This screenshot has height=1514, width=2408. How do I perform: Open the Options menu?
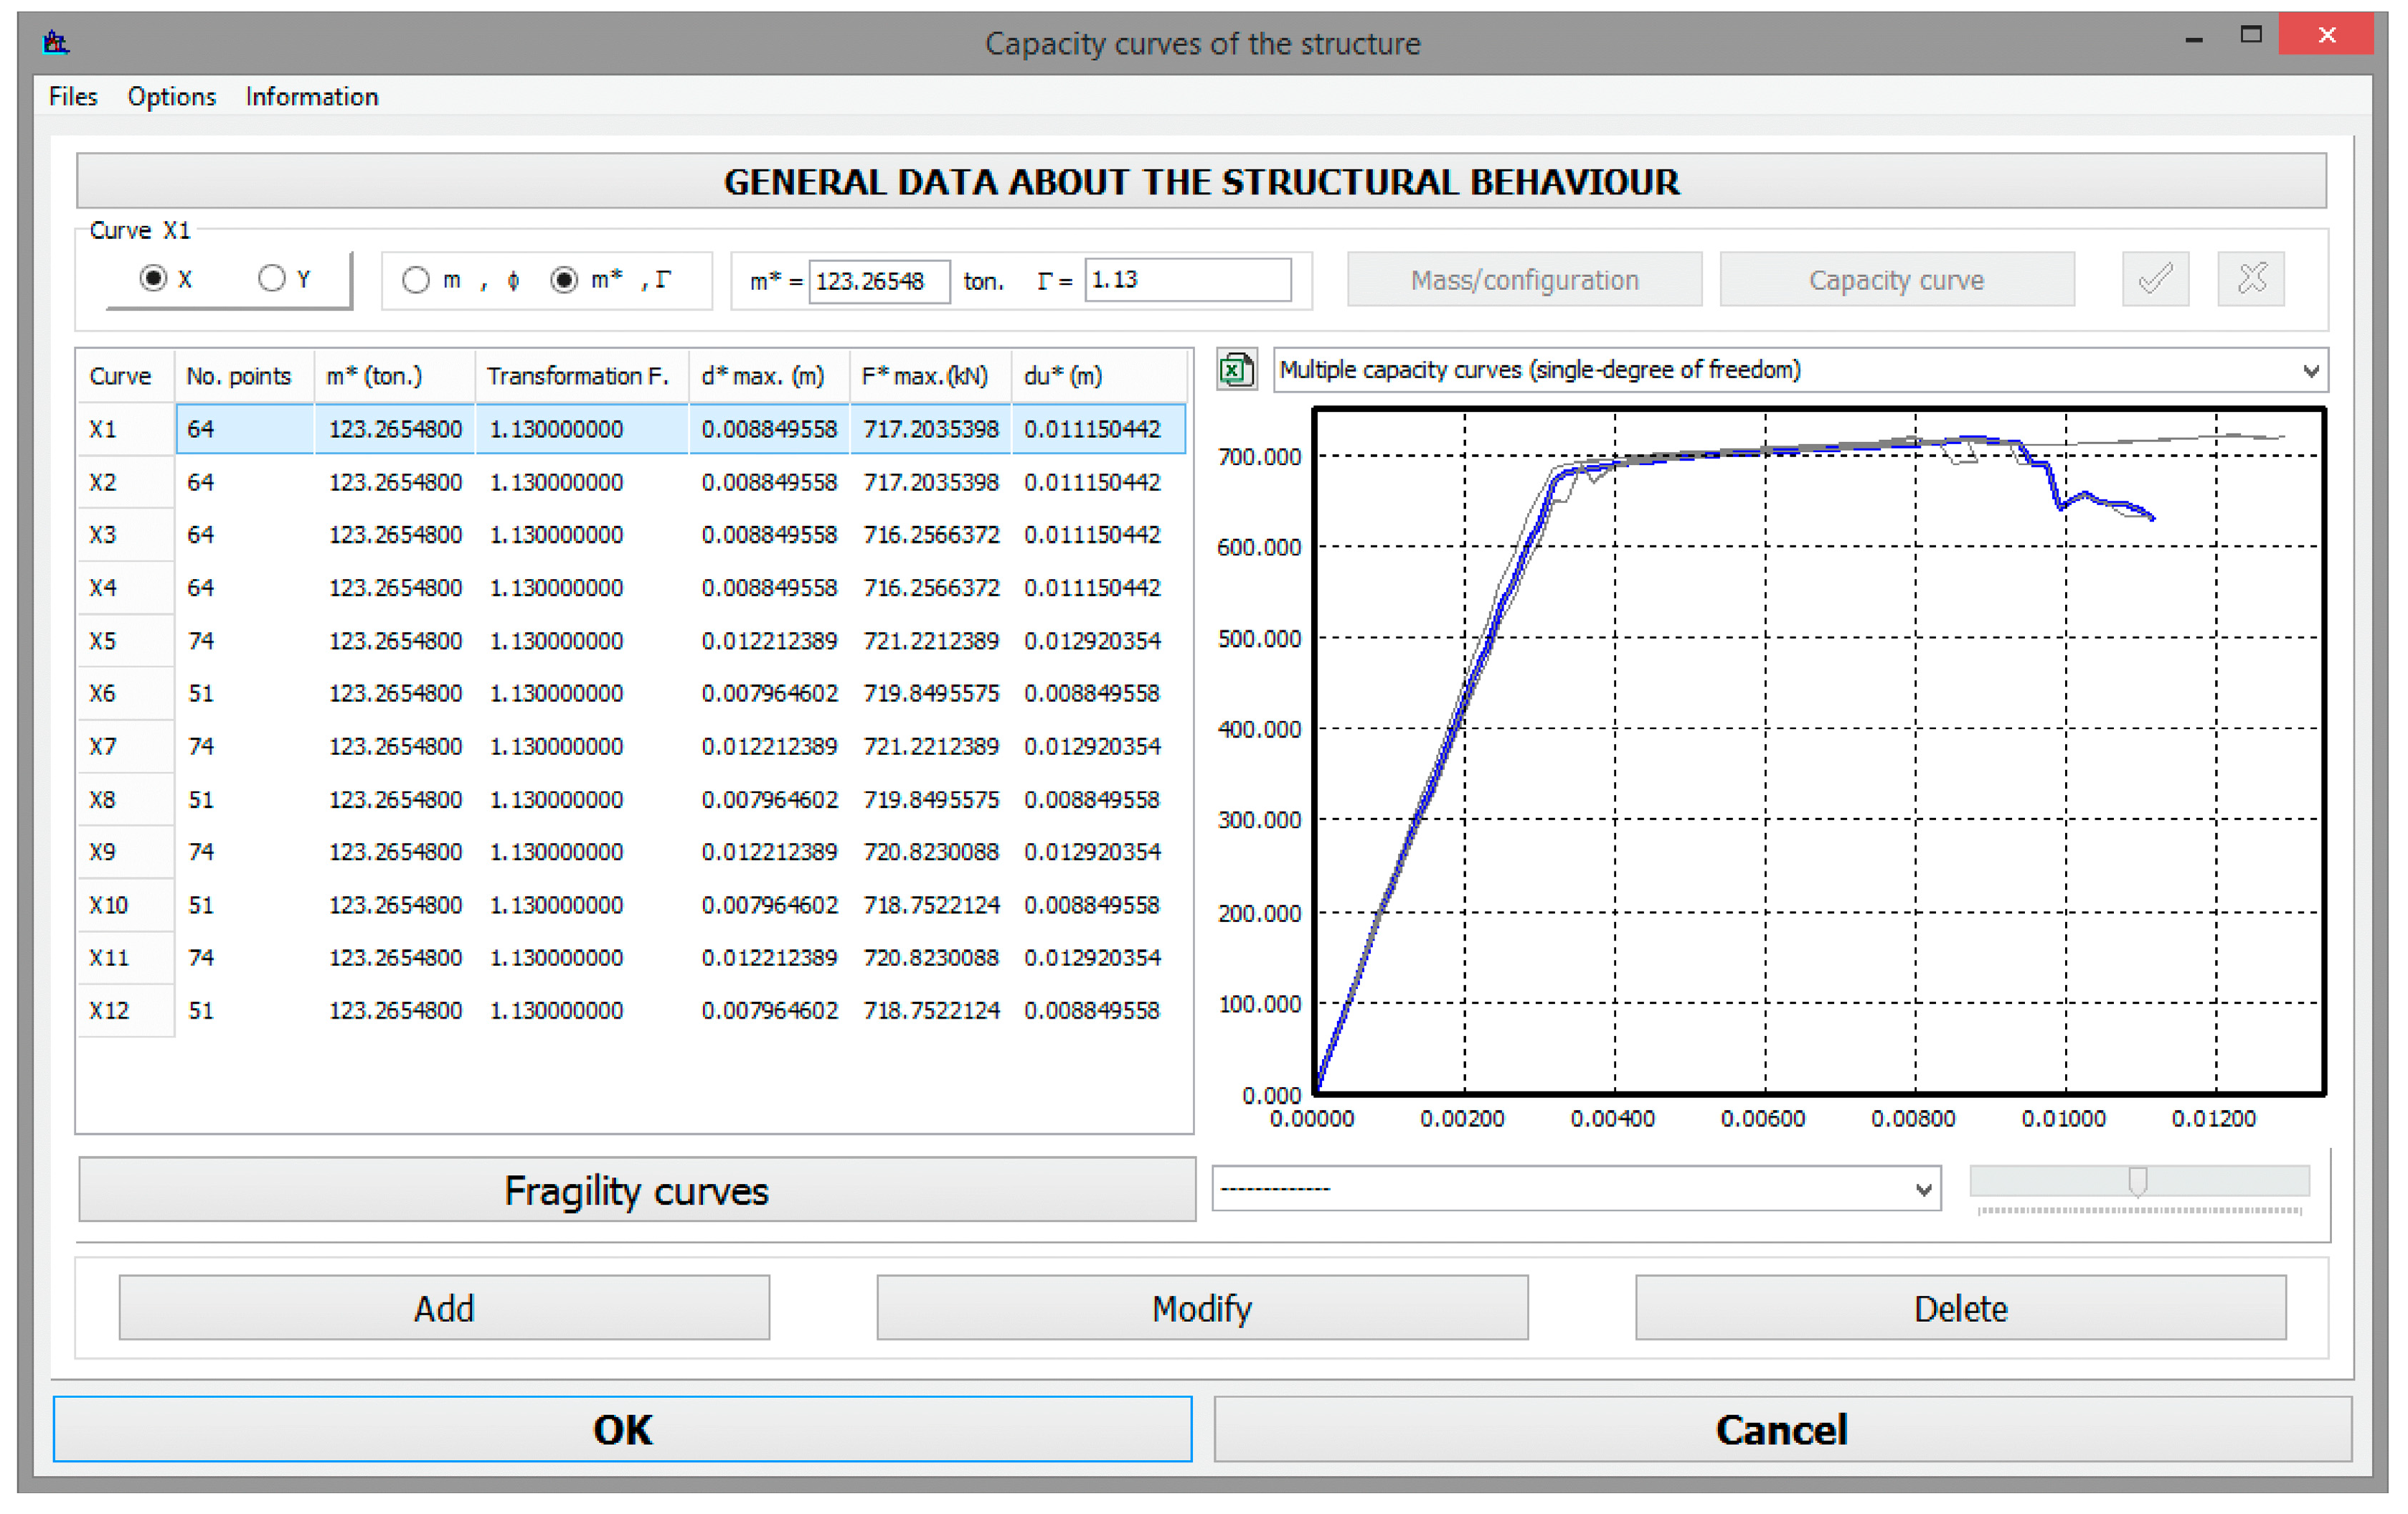[171, 97]
